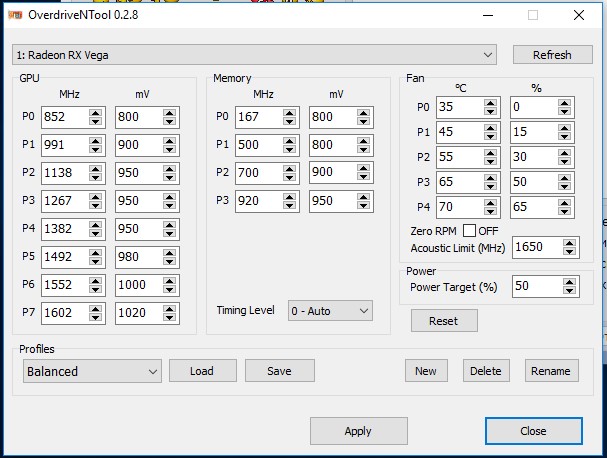Increase GPU P2 mV value with up arrow
Image resolution: width=607 pixels, height=458 pixels.
[169, 168]
